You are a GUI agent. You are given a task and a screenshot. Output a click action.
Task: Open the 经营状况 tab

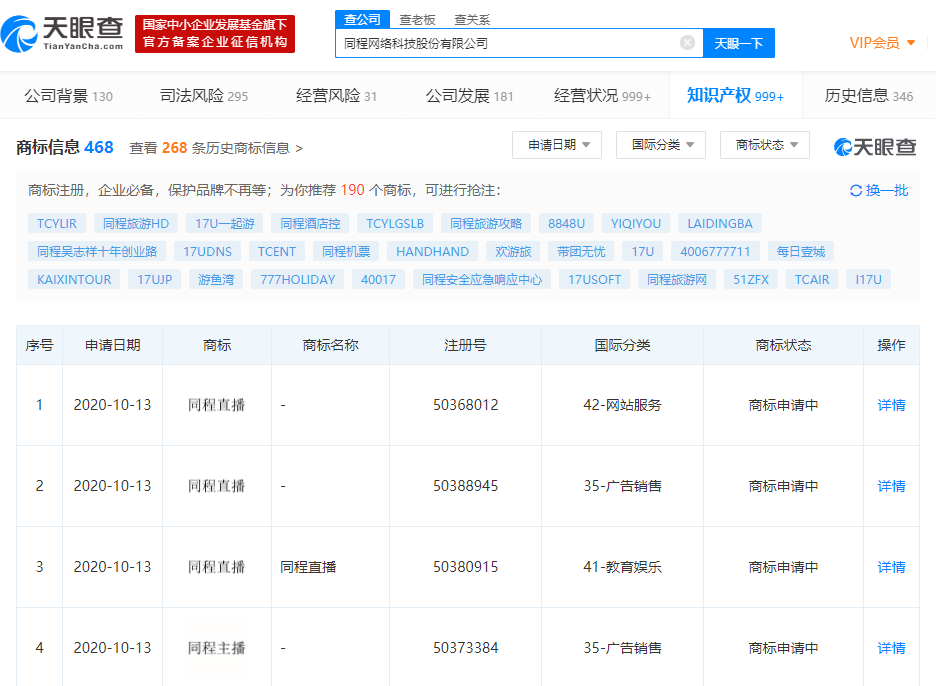tap(602, 96)
